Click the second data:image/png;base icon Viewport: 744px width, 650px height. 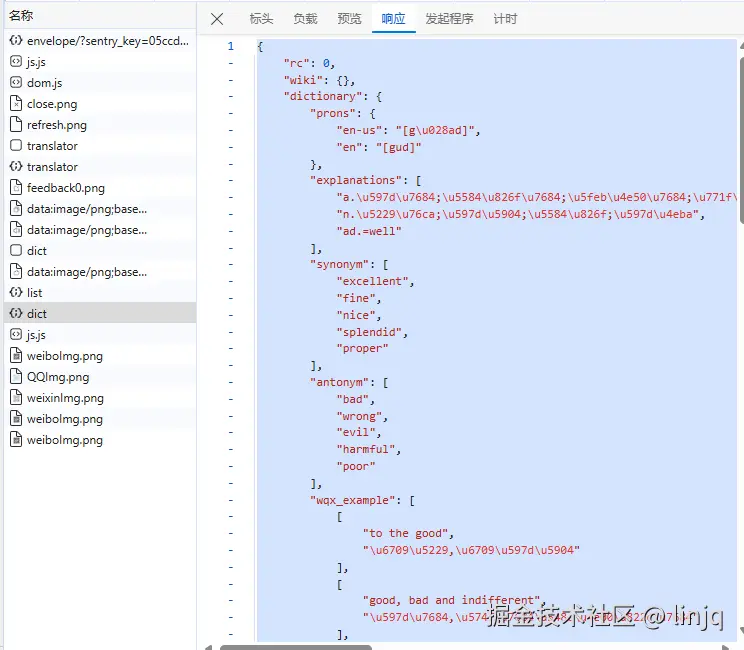[x=16, y=229]
